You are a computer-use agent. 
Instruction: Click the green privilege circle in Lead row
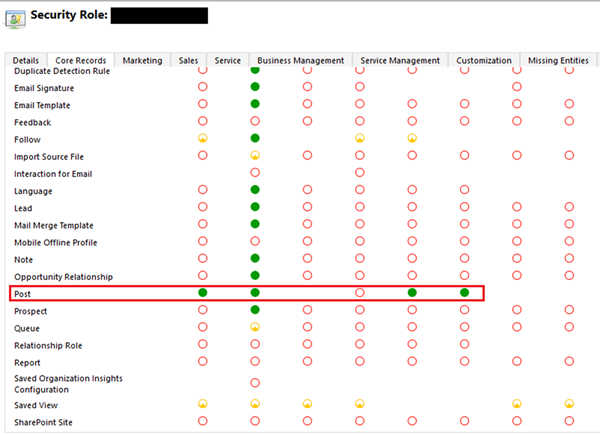[255, 207]
